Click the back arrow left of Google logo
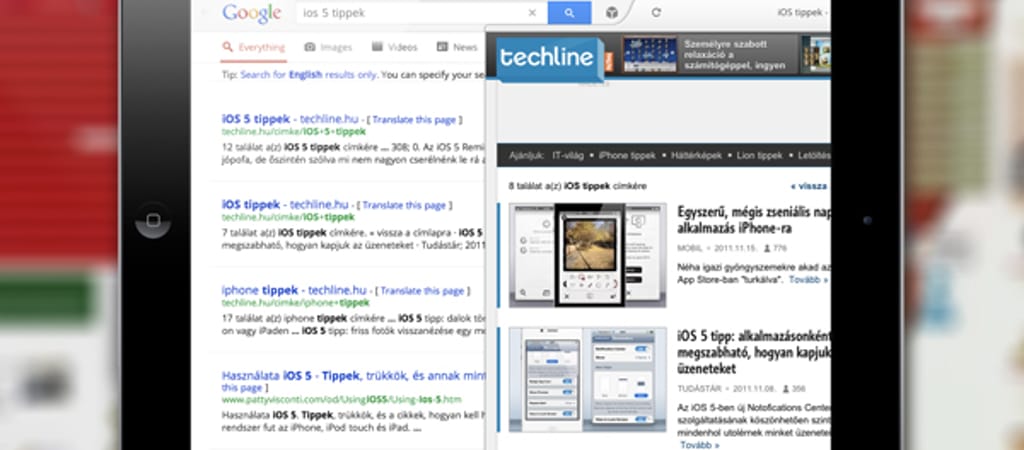 tap(206, 13)
